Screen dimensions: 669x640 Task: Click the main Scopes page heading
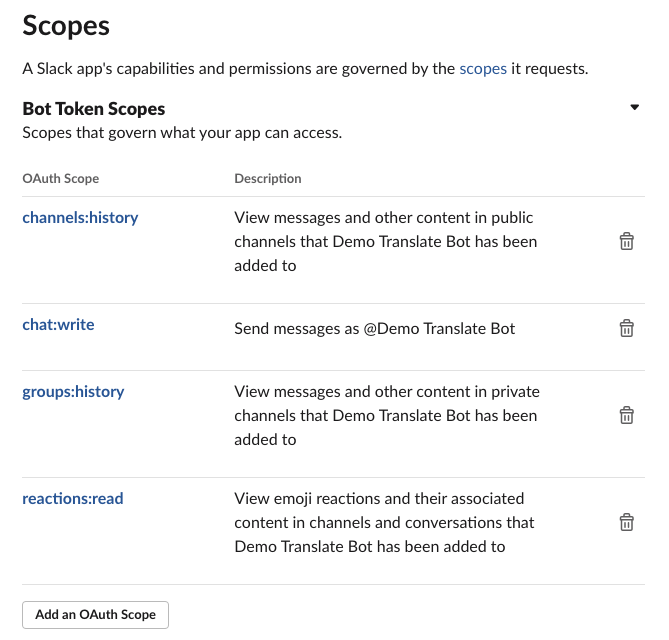coord(66,26)
